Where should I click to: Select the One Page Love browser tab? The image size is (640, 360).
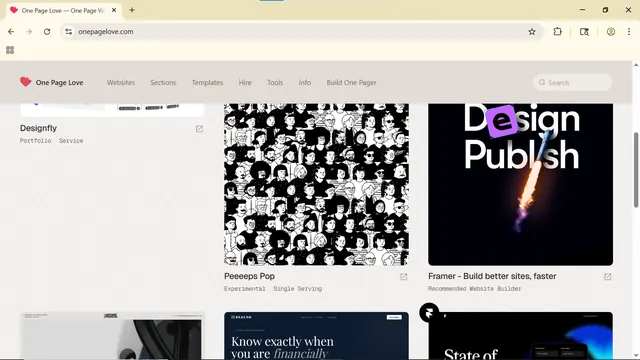coord(63,10)
